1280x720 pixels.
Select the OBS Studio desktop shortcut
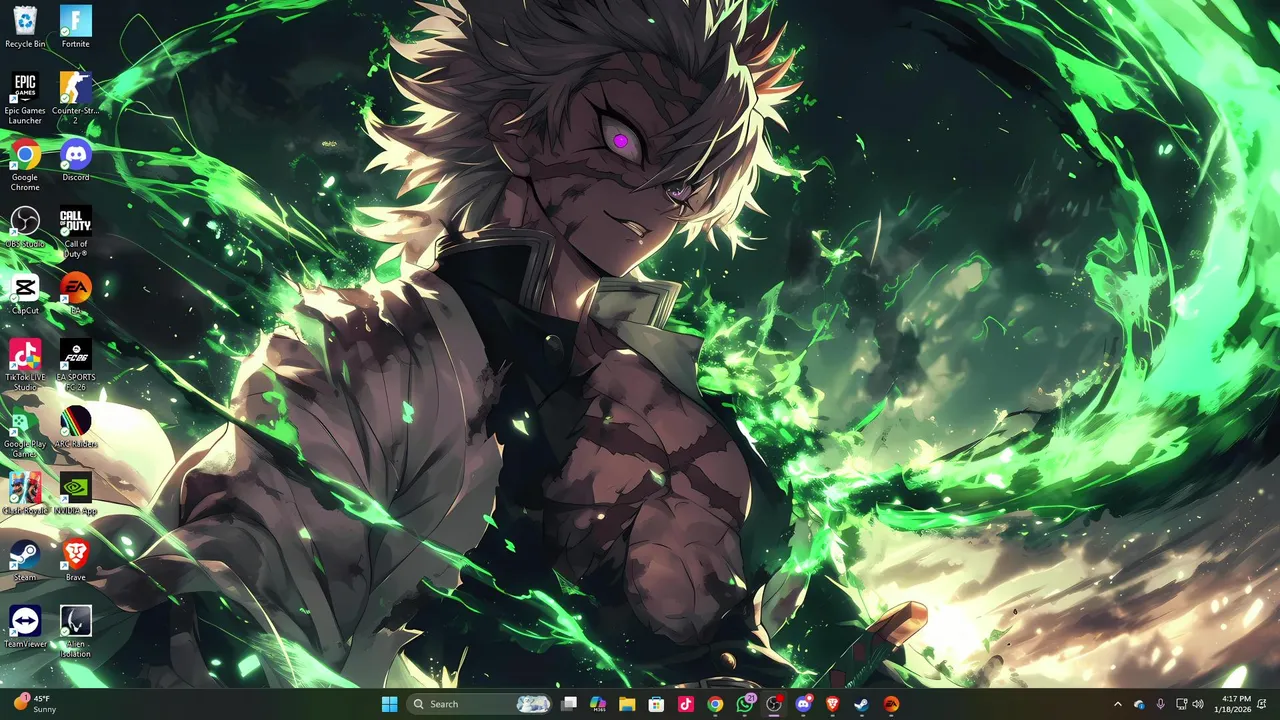tap(25, 227)
